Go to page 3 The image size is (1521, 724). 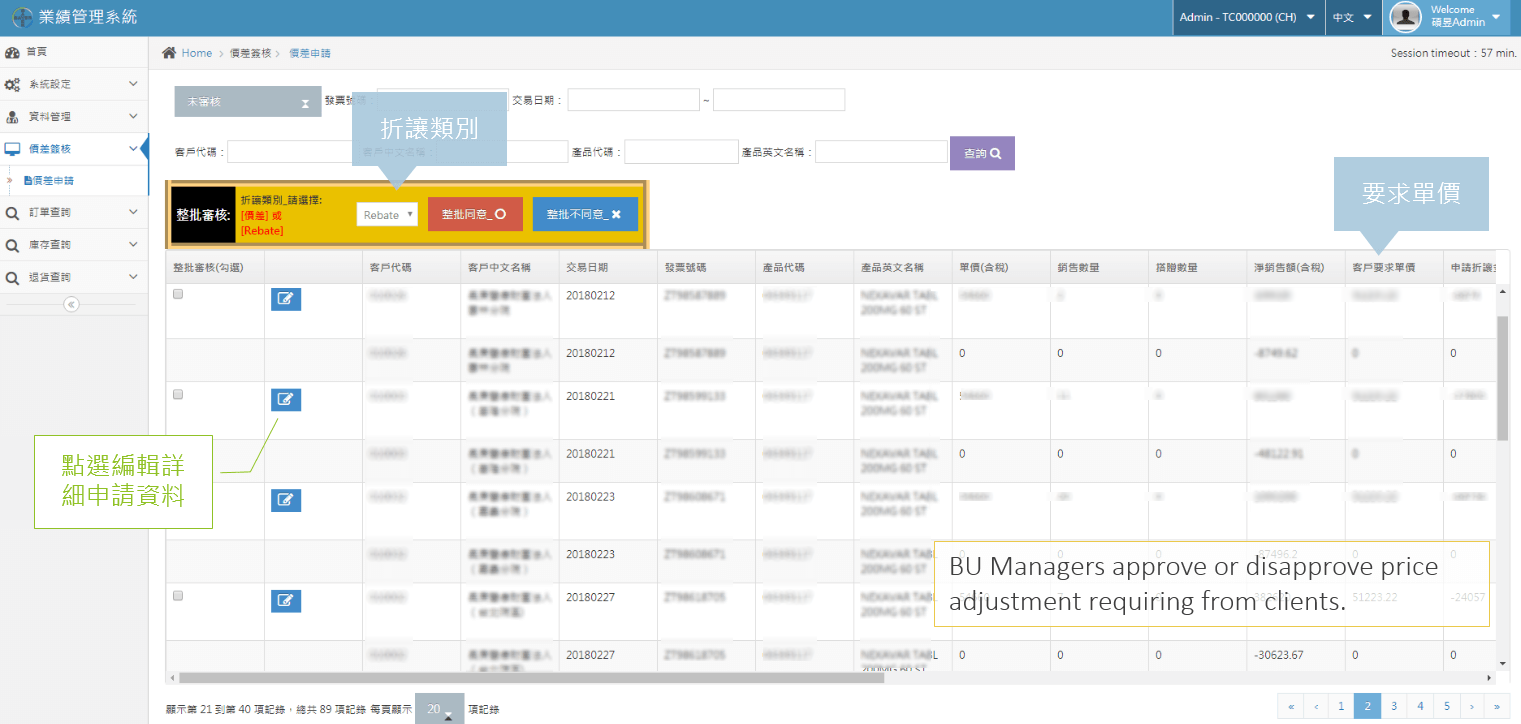coord(1393,706)
